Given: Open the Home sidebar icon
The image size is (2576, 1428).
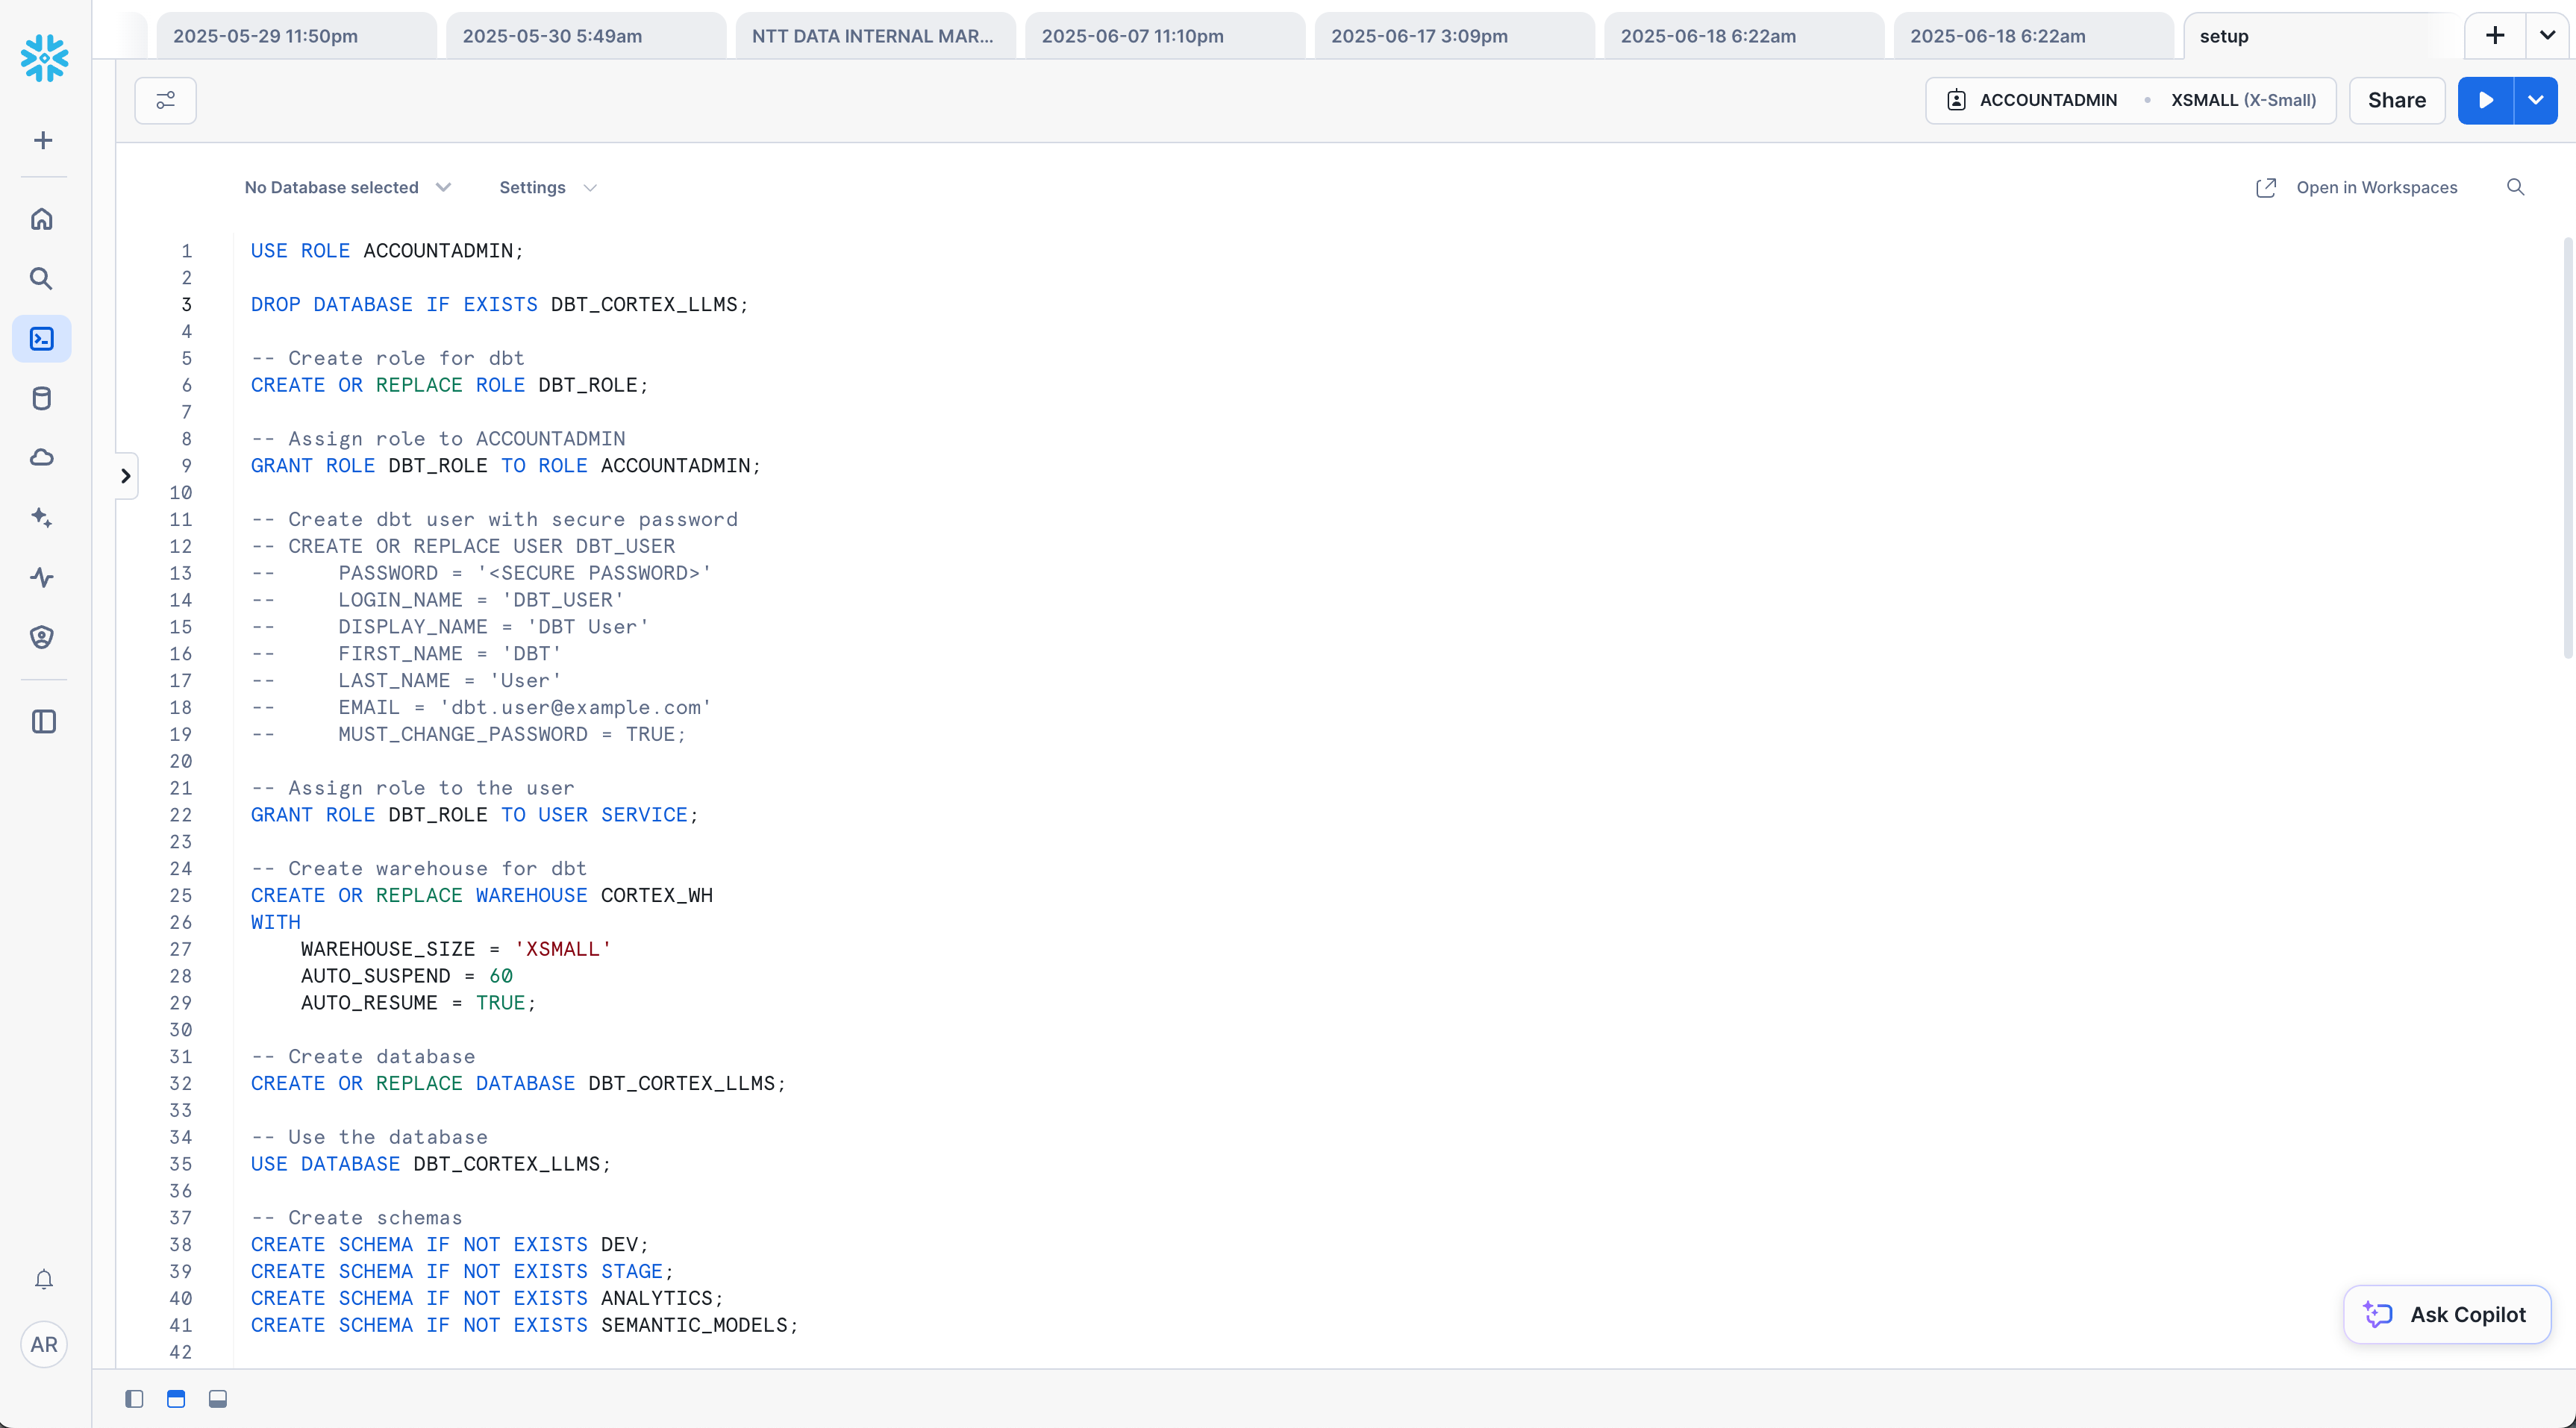Looking at the screenshot, I should click(42, 219).
